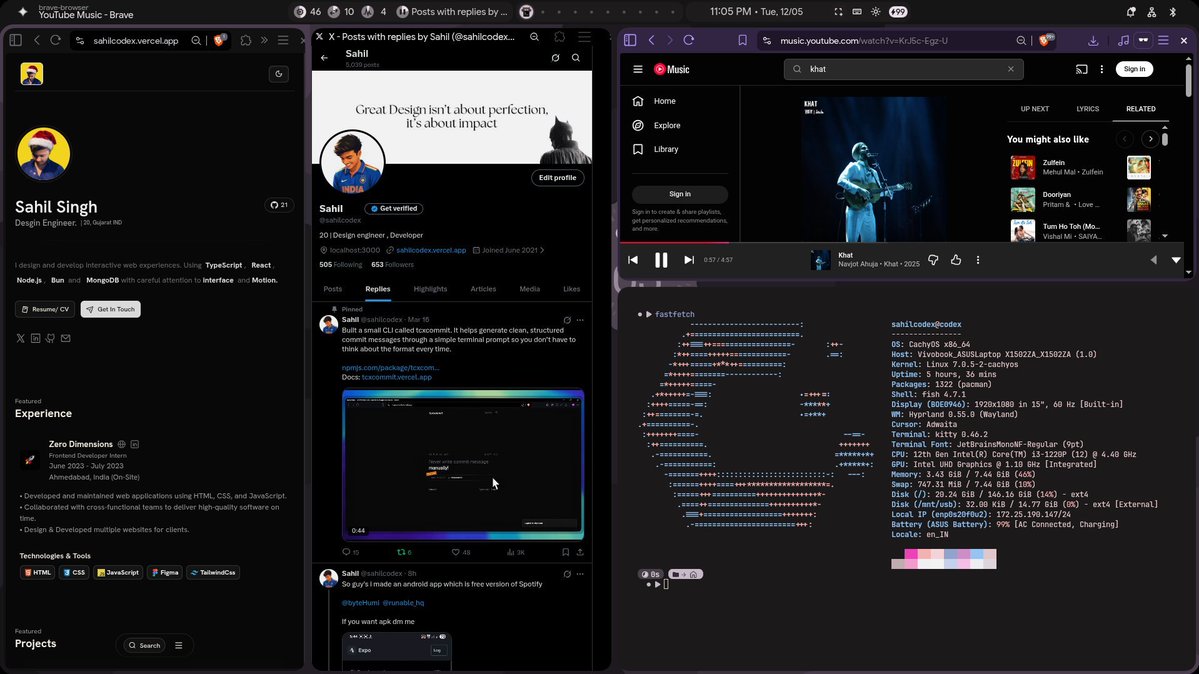Click the Cast icon in YouTube Music
This screenshot has height=674, width=1199.
pyautogui.click(x=1081, y=69)
